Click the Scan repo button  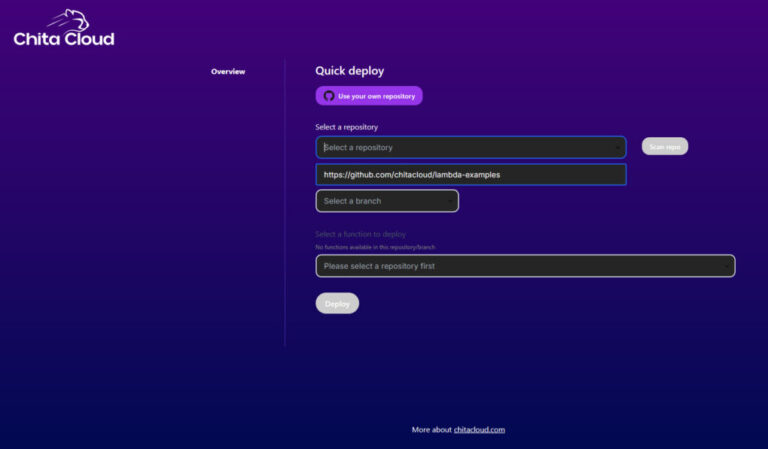tap(665, 146)
